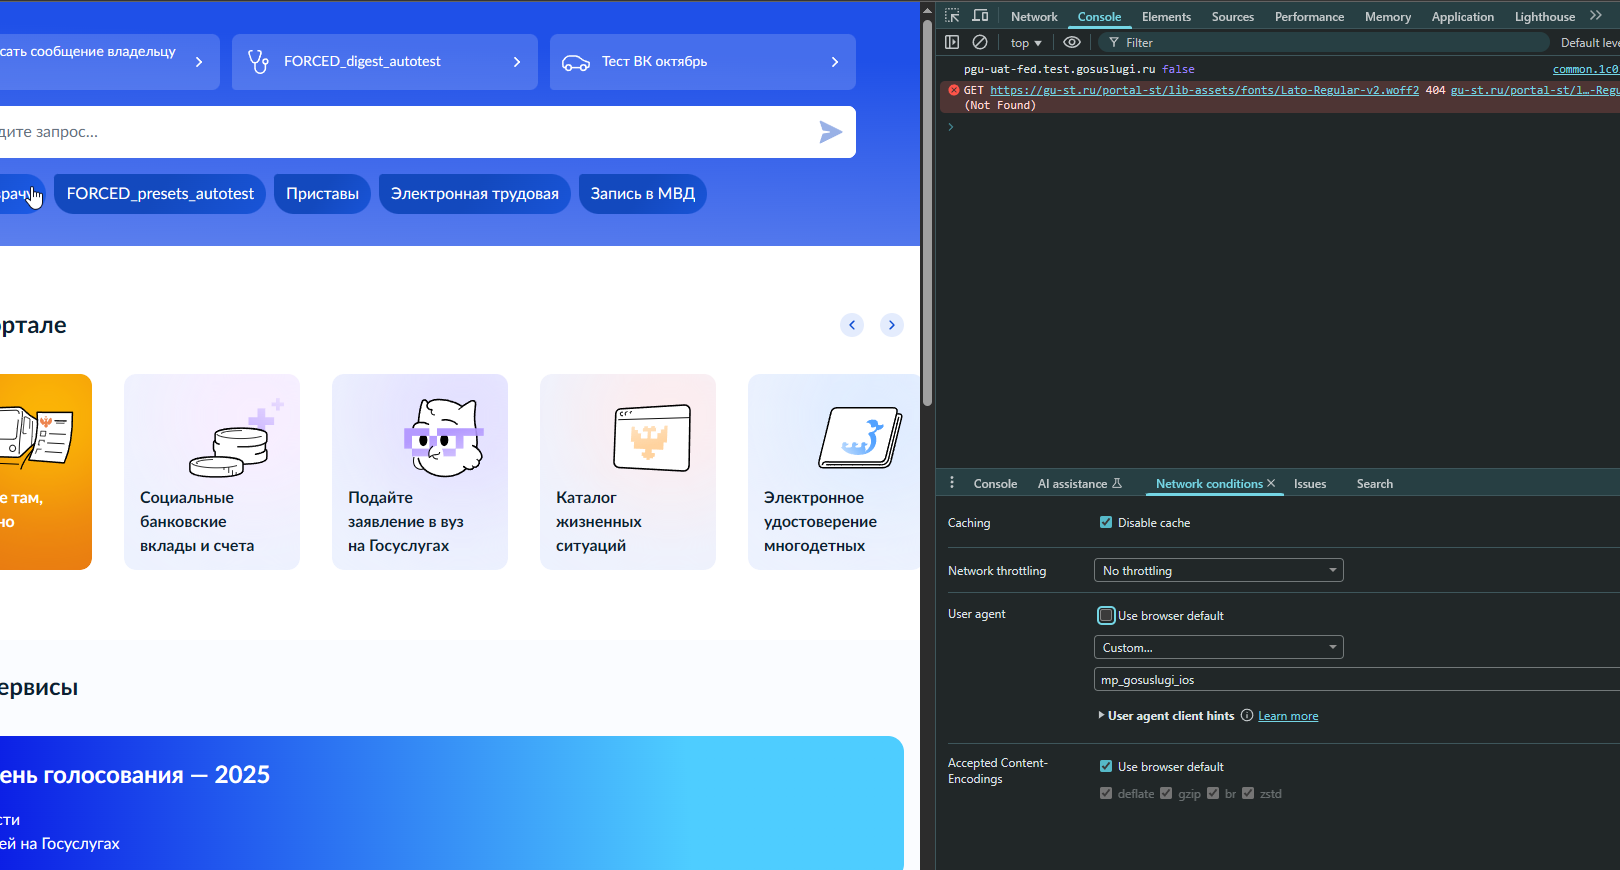Select the Приставы chip
1620x870 pixels.
322,194
